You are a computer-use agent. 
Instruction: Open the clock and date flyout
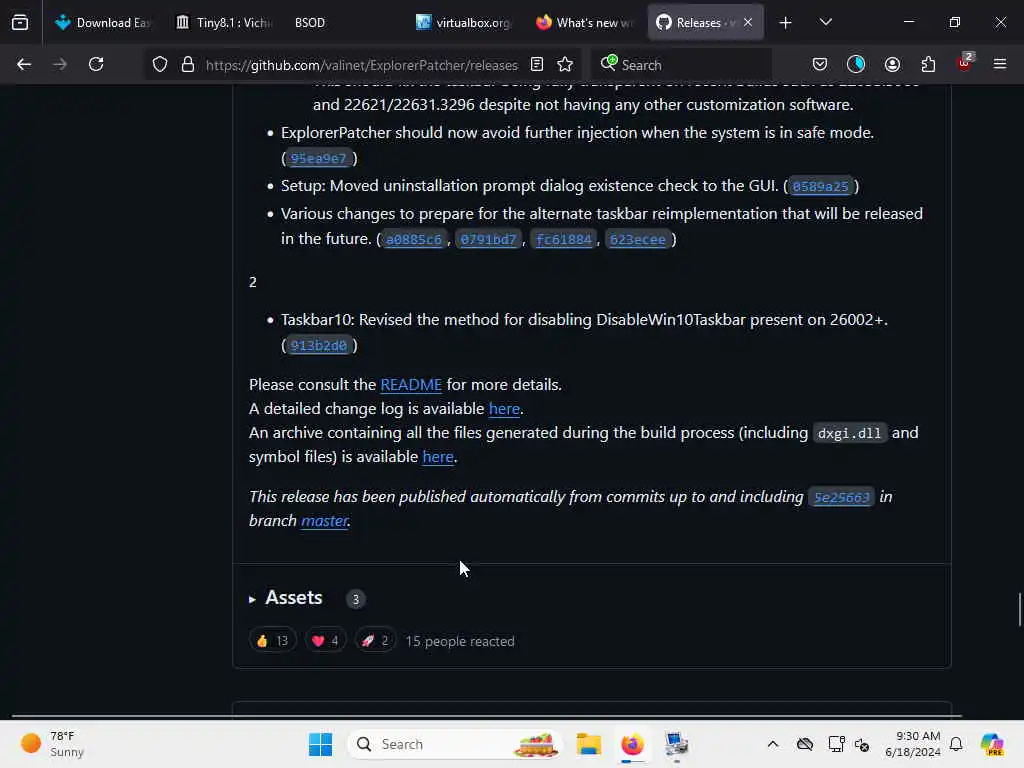click(x=913, y=744)
